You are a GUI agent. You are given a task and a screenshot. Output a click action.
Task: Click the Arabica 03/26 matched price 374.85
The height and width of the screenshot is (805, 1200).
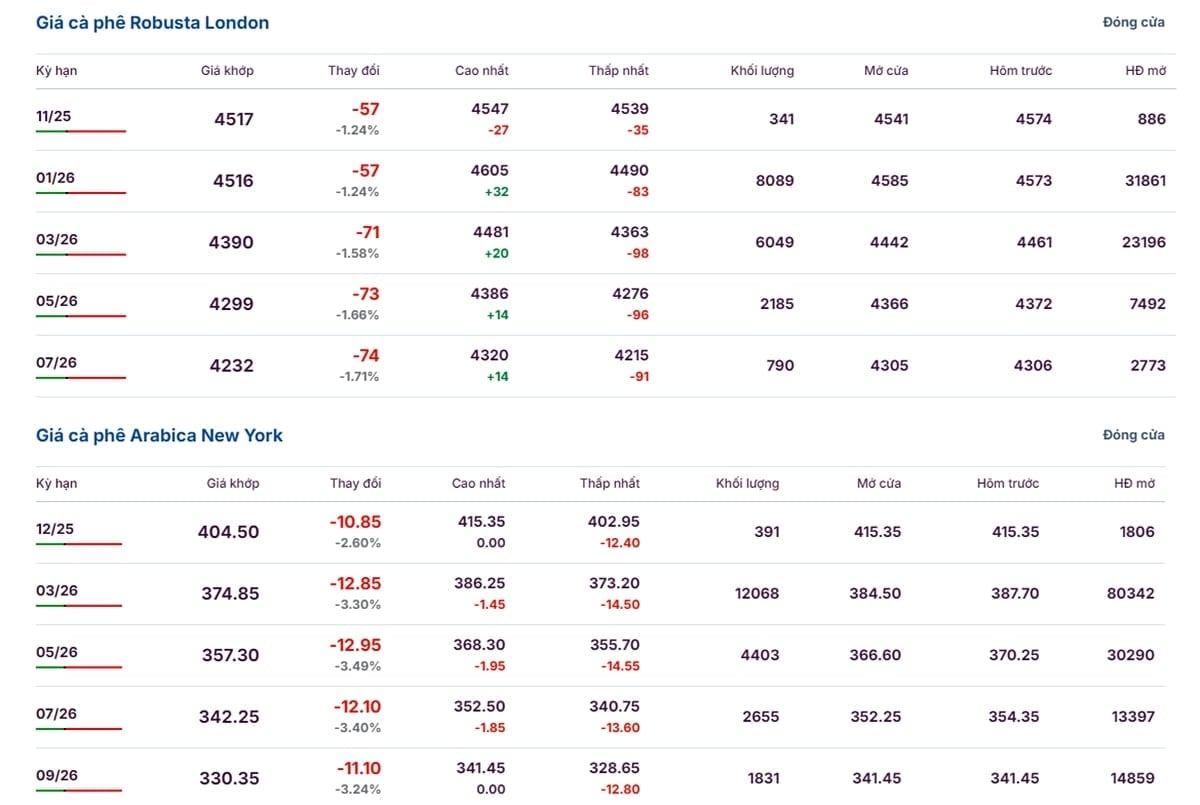tap(229, 593)
